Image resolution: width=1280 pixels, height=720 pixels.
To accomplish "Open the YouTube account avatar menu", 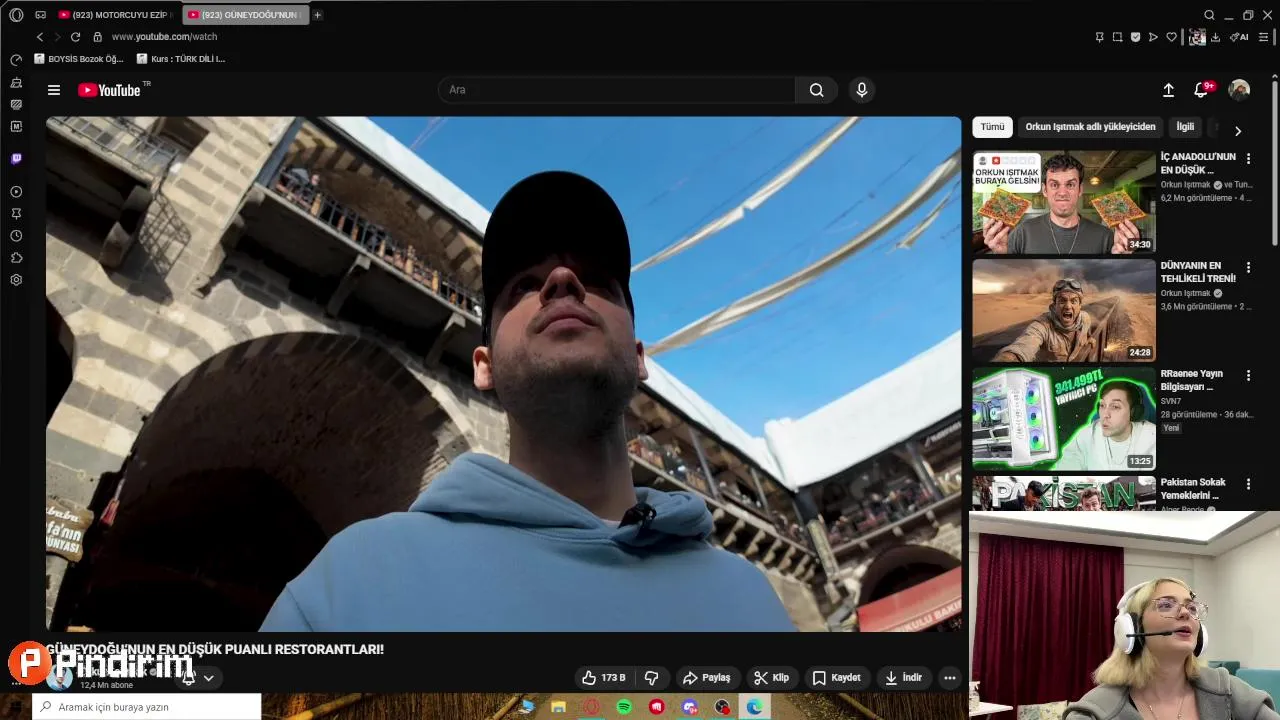I will click(x=1239, y=90).
